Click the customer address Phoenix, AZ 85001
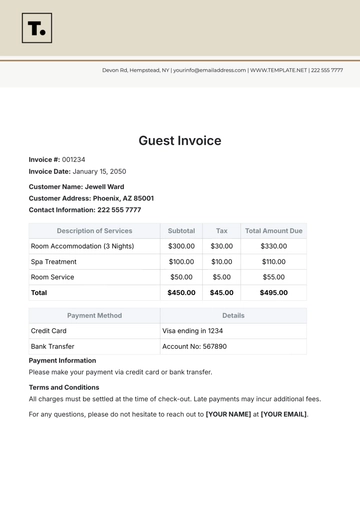The width and height of the screenshot is (360, 510). [123, 198]
